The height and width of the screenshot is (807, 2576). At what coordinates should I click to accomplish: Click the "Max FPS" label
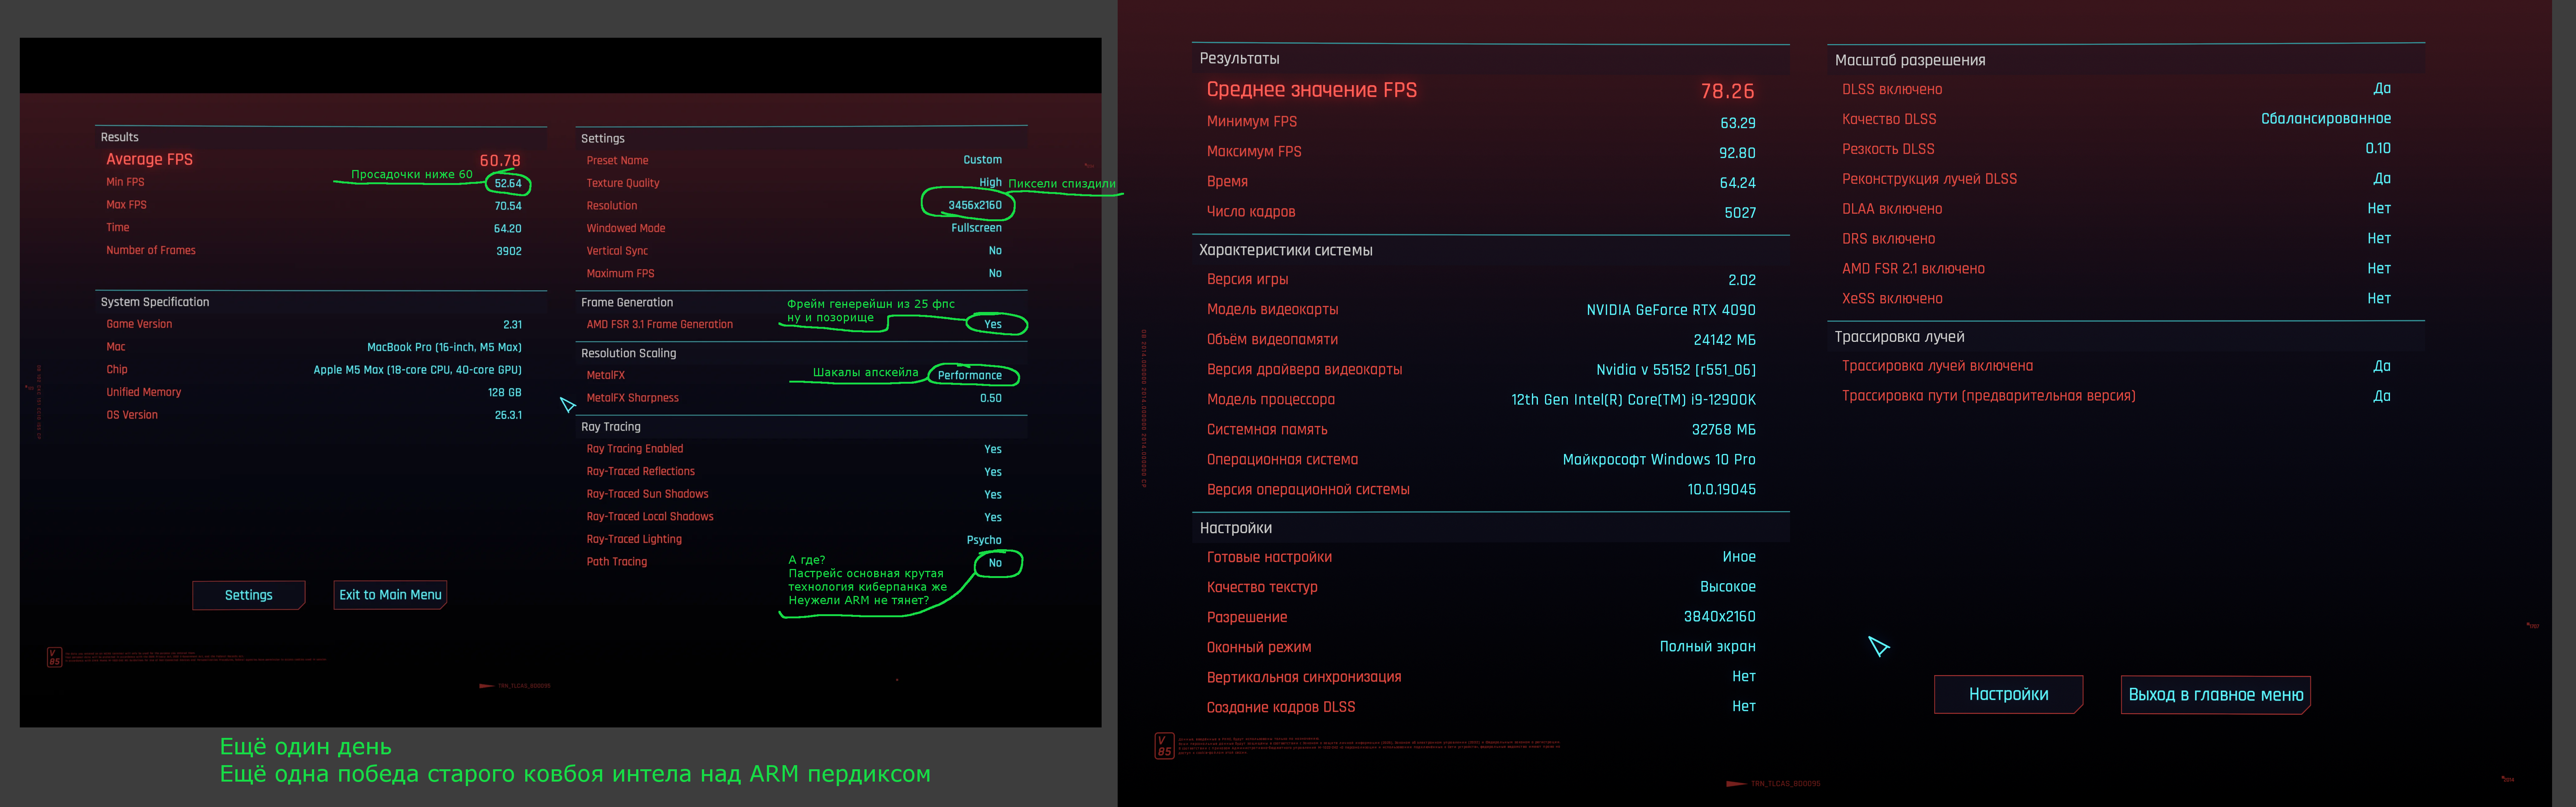[x=126, y=205]
